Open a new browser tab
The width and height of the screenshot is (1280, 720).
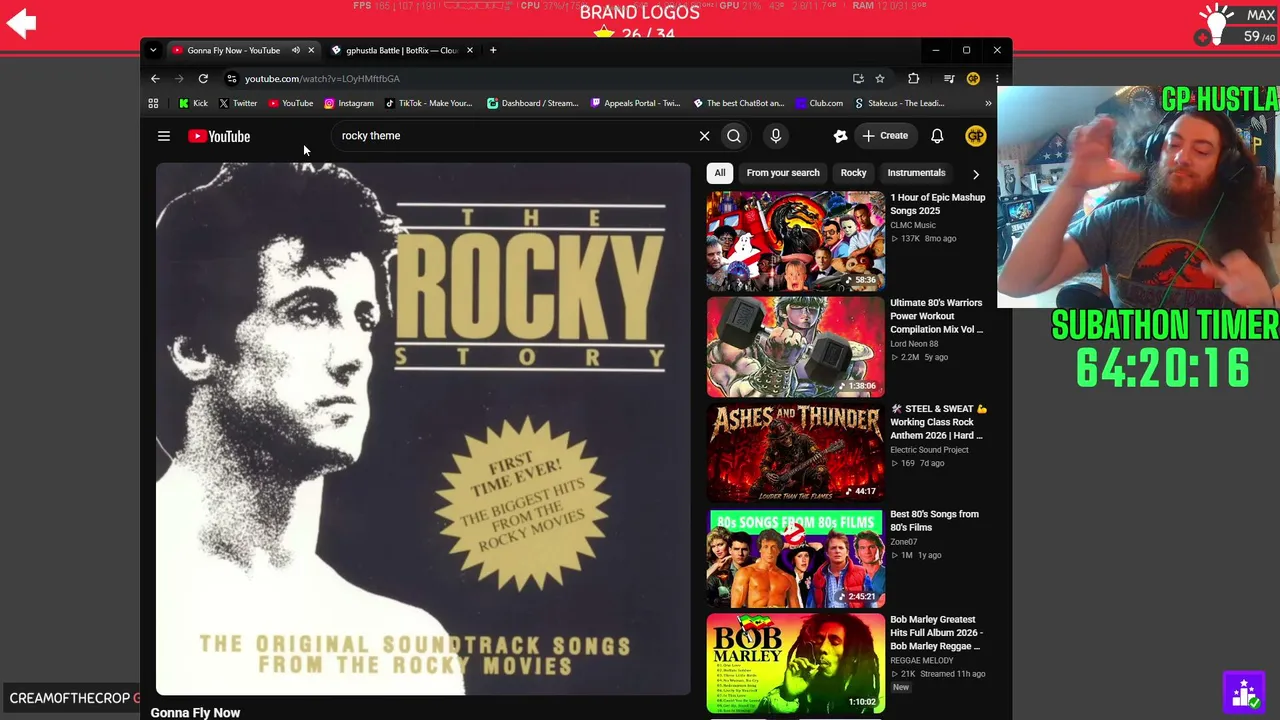pyautogui.click(x=493, y=50)
